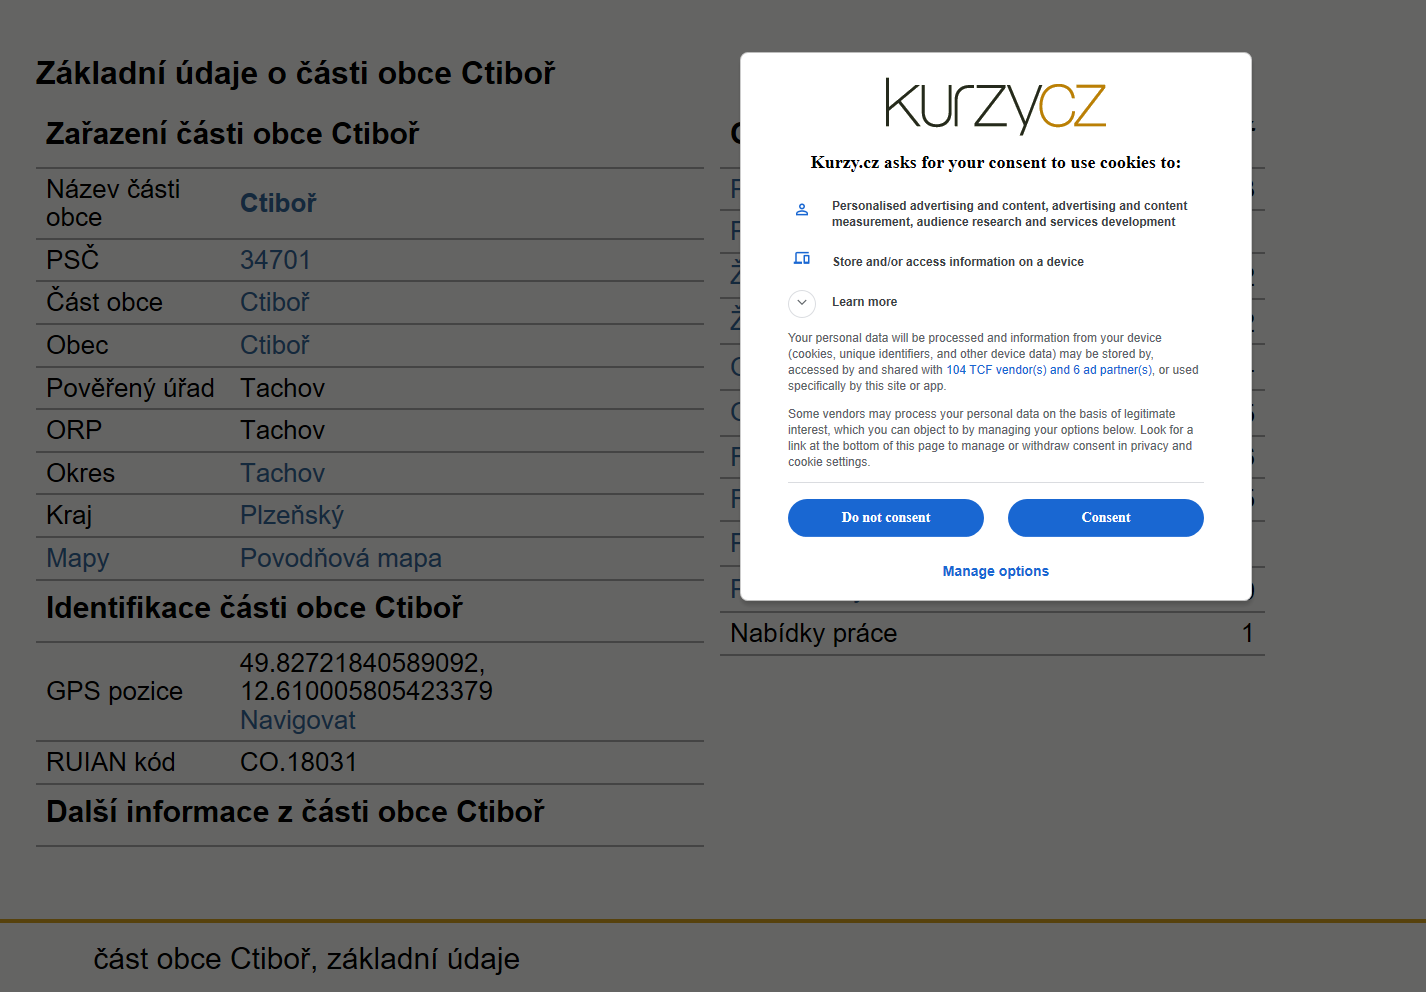The height and width of the screenshot is (992, 1426).
Task: Open the Mapy link
Action: click(78, 558)
